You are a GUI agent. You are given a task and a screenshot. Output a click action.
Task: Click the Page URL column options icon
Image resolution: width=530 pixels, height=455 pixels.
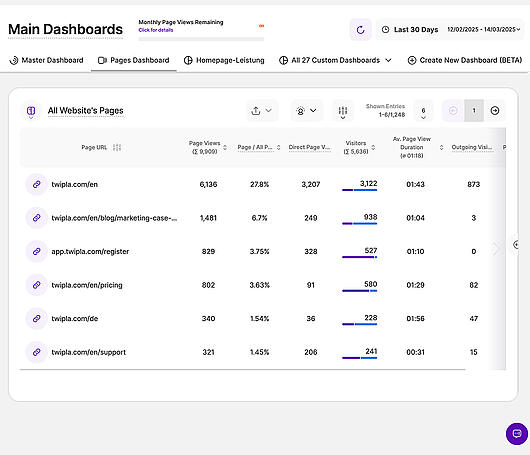[117, 147]
